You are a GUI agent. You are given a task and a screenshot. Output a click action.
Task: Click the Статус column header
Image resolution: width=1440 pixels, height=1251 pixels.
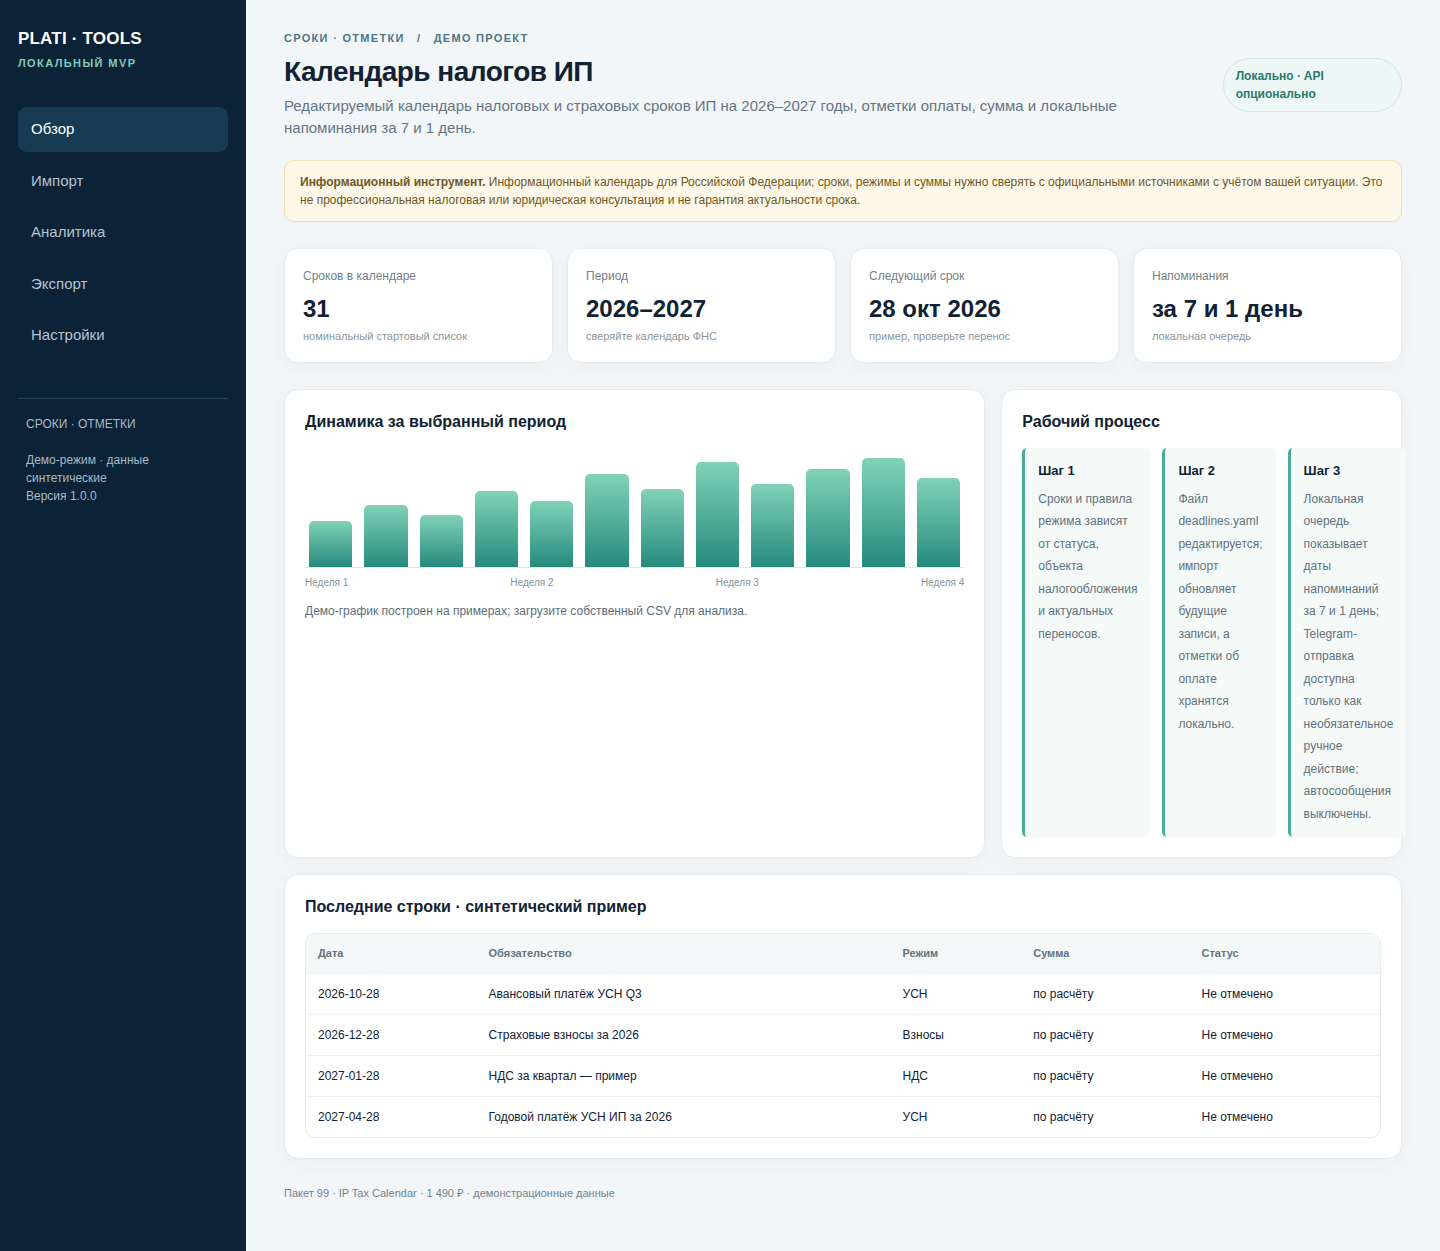tap(1220, 953)
